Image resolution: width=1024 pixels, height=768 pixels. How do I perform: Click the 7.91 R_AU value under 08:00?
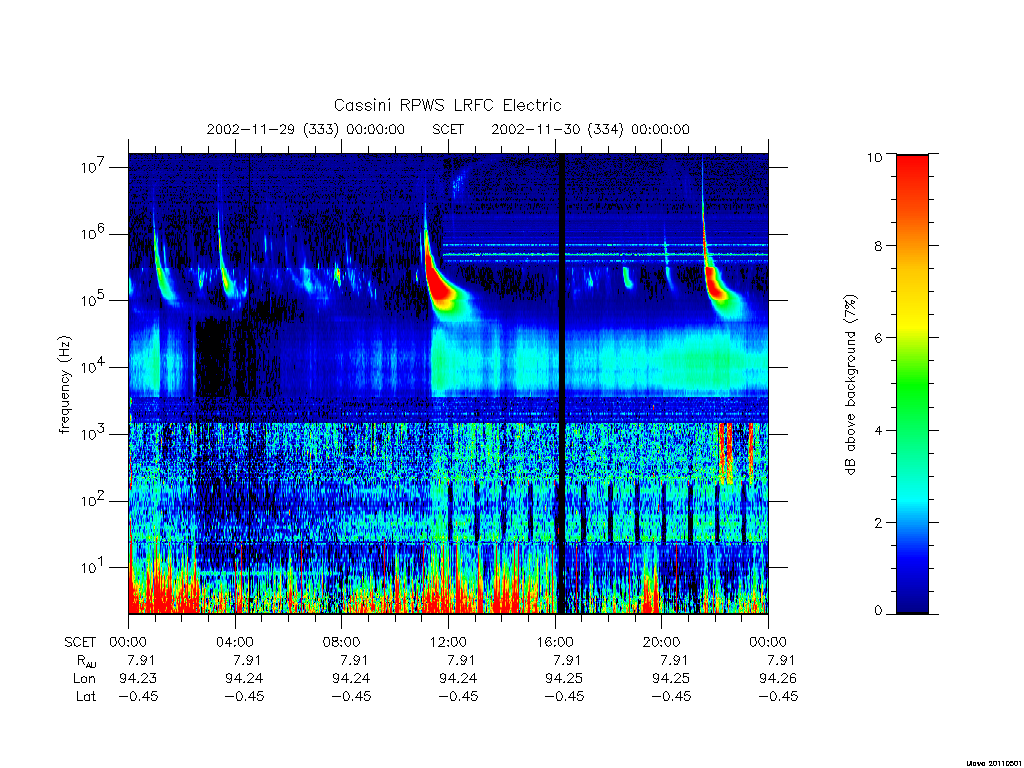pos(354,660)
